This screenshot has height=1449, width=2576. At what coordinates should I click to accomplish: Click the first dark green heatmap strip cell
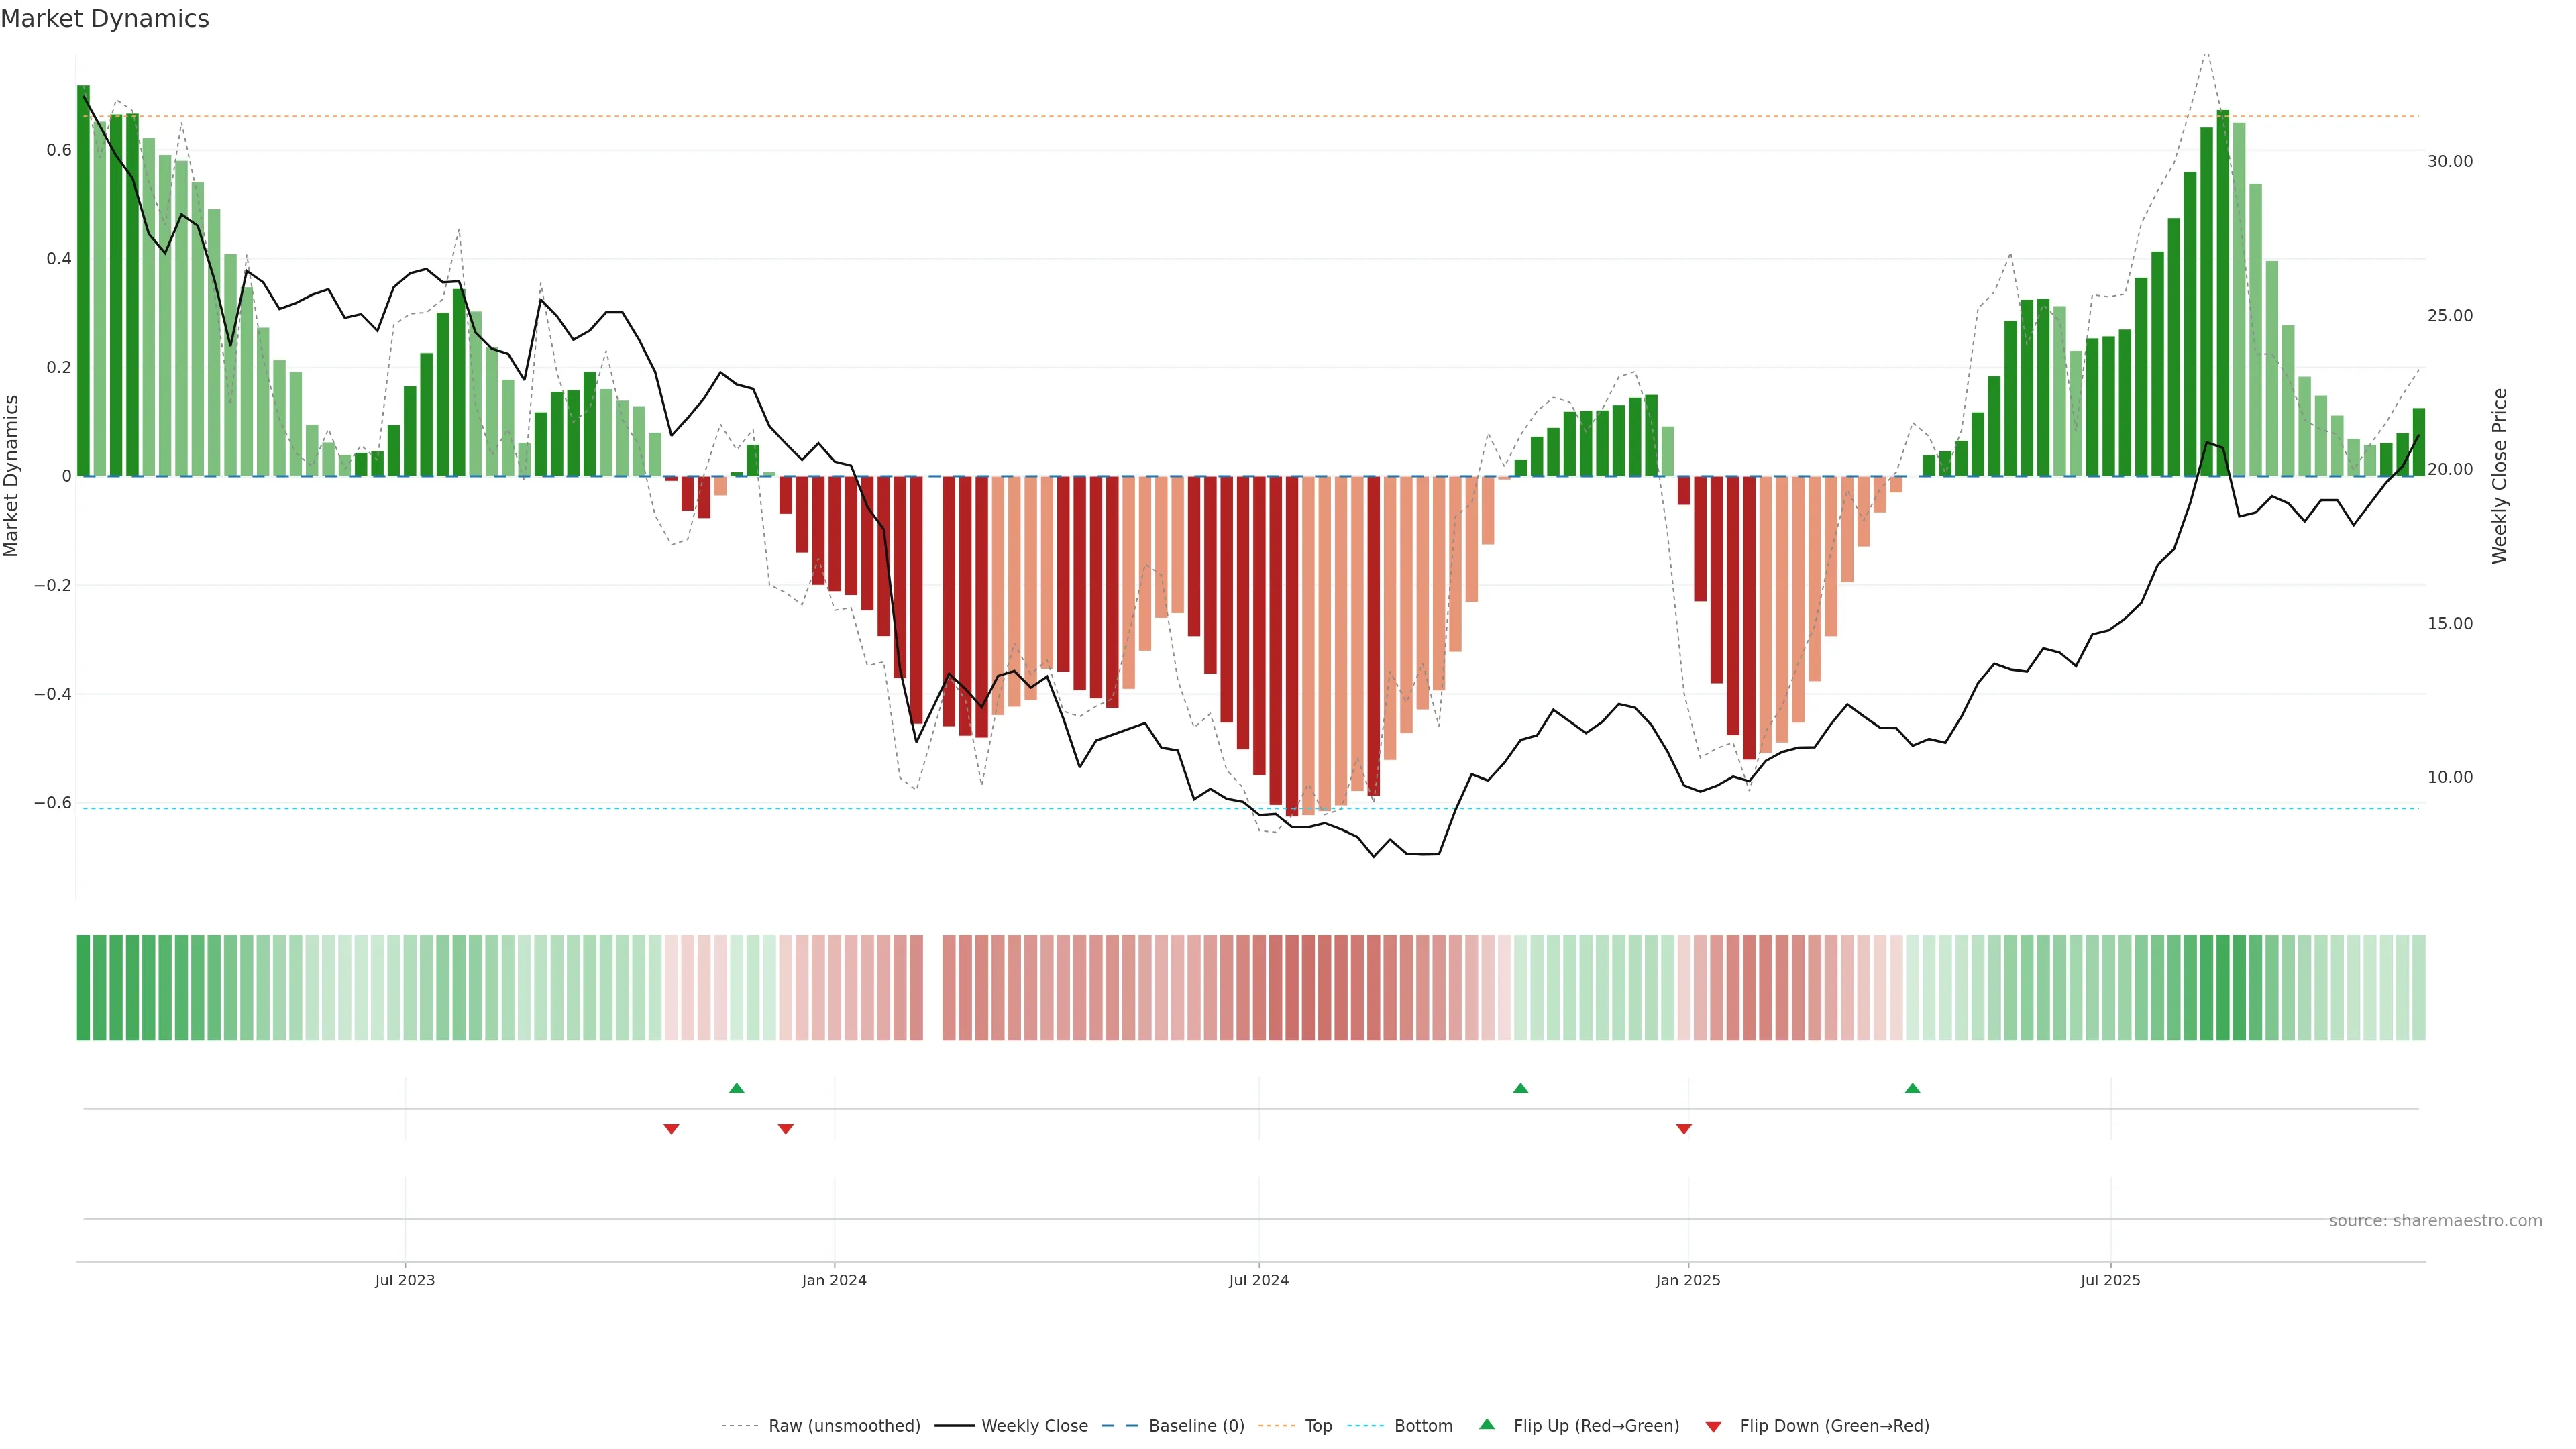click(x=83, y=988)
